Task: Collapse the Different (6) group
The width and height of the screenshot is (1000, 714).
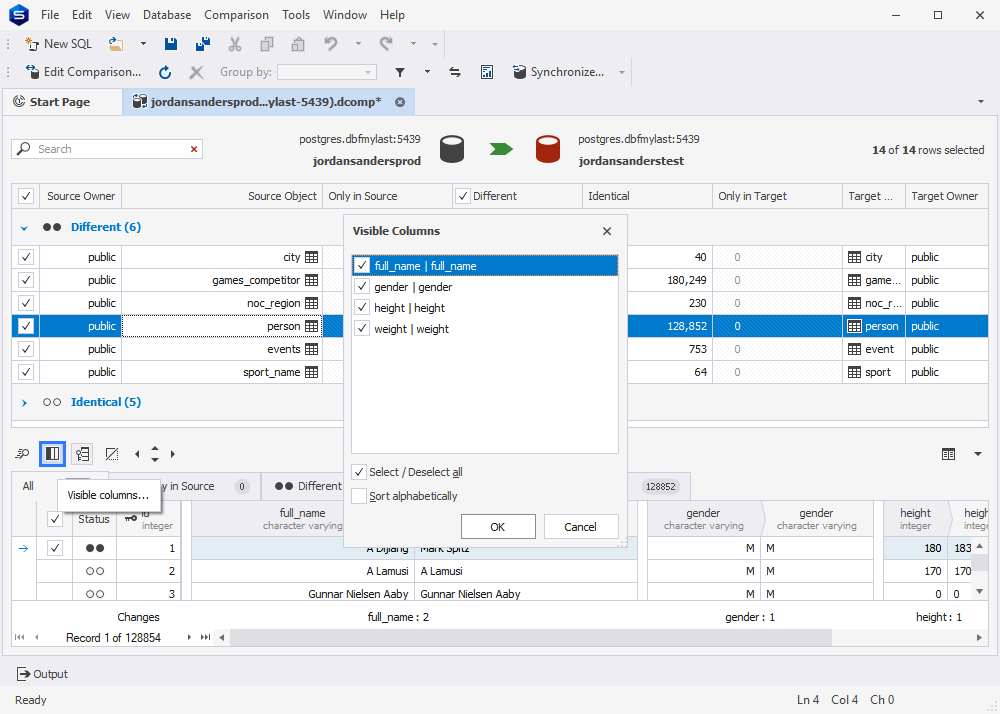Action: click(x=24, y=228)
